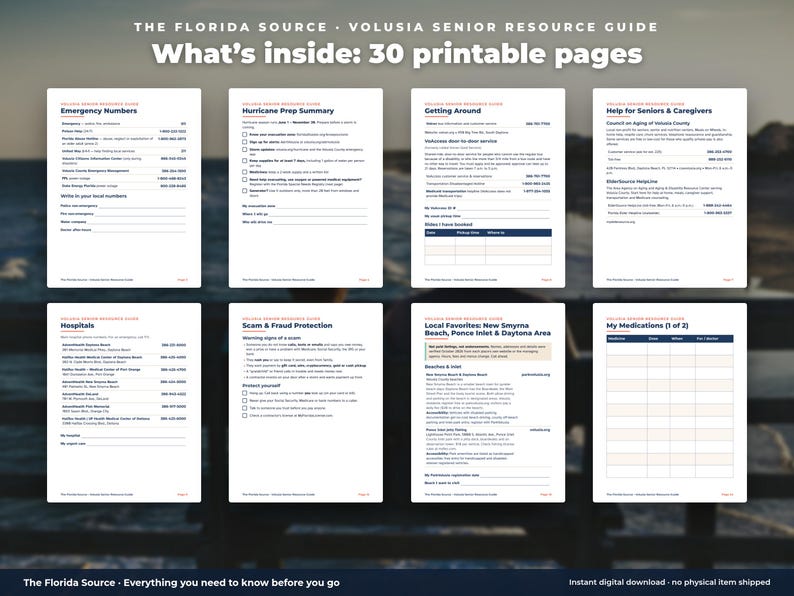
Task: Click the 'ElderSource HelpLine' heading
Action: coord(632,181)
